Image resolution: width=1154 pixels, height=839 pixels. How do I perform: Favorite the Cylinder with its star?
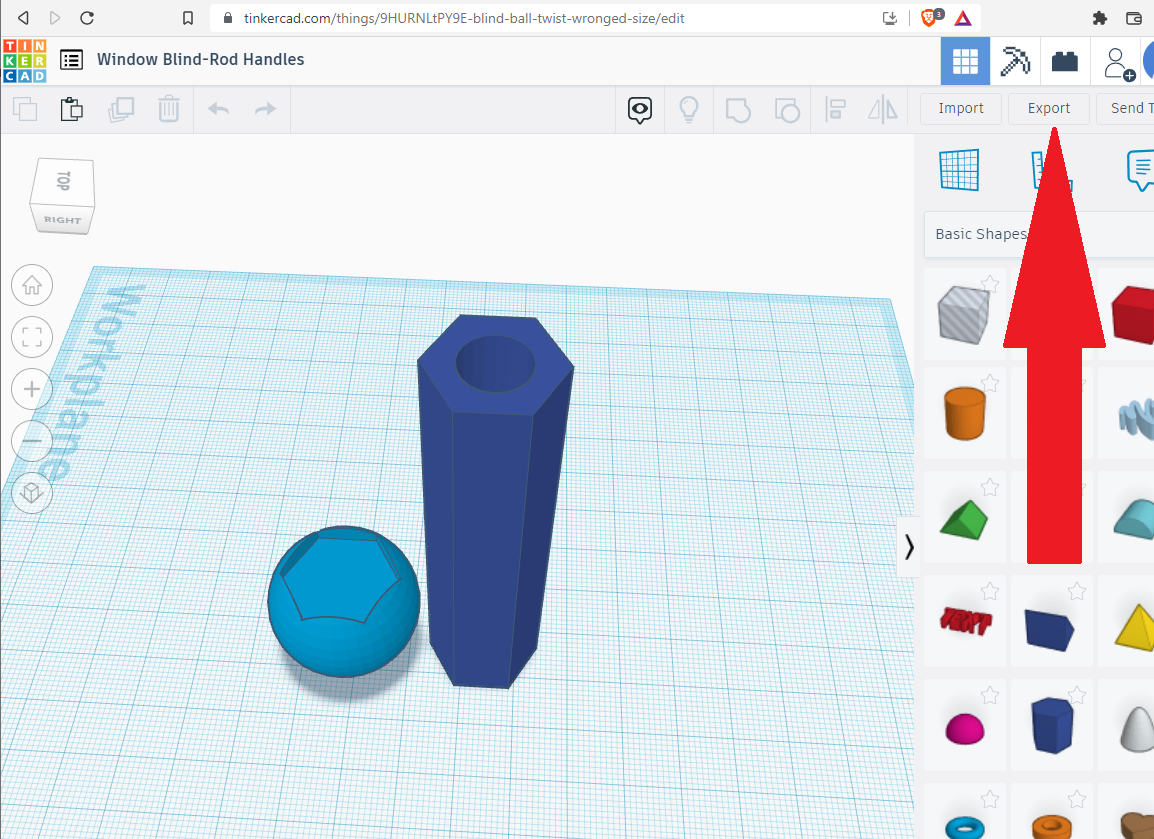coord(990,383)
